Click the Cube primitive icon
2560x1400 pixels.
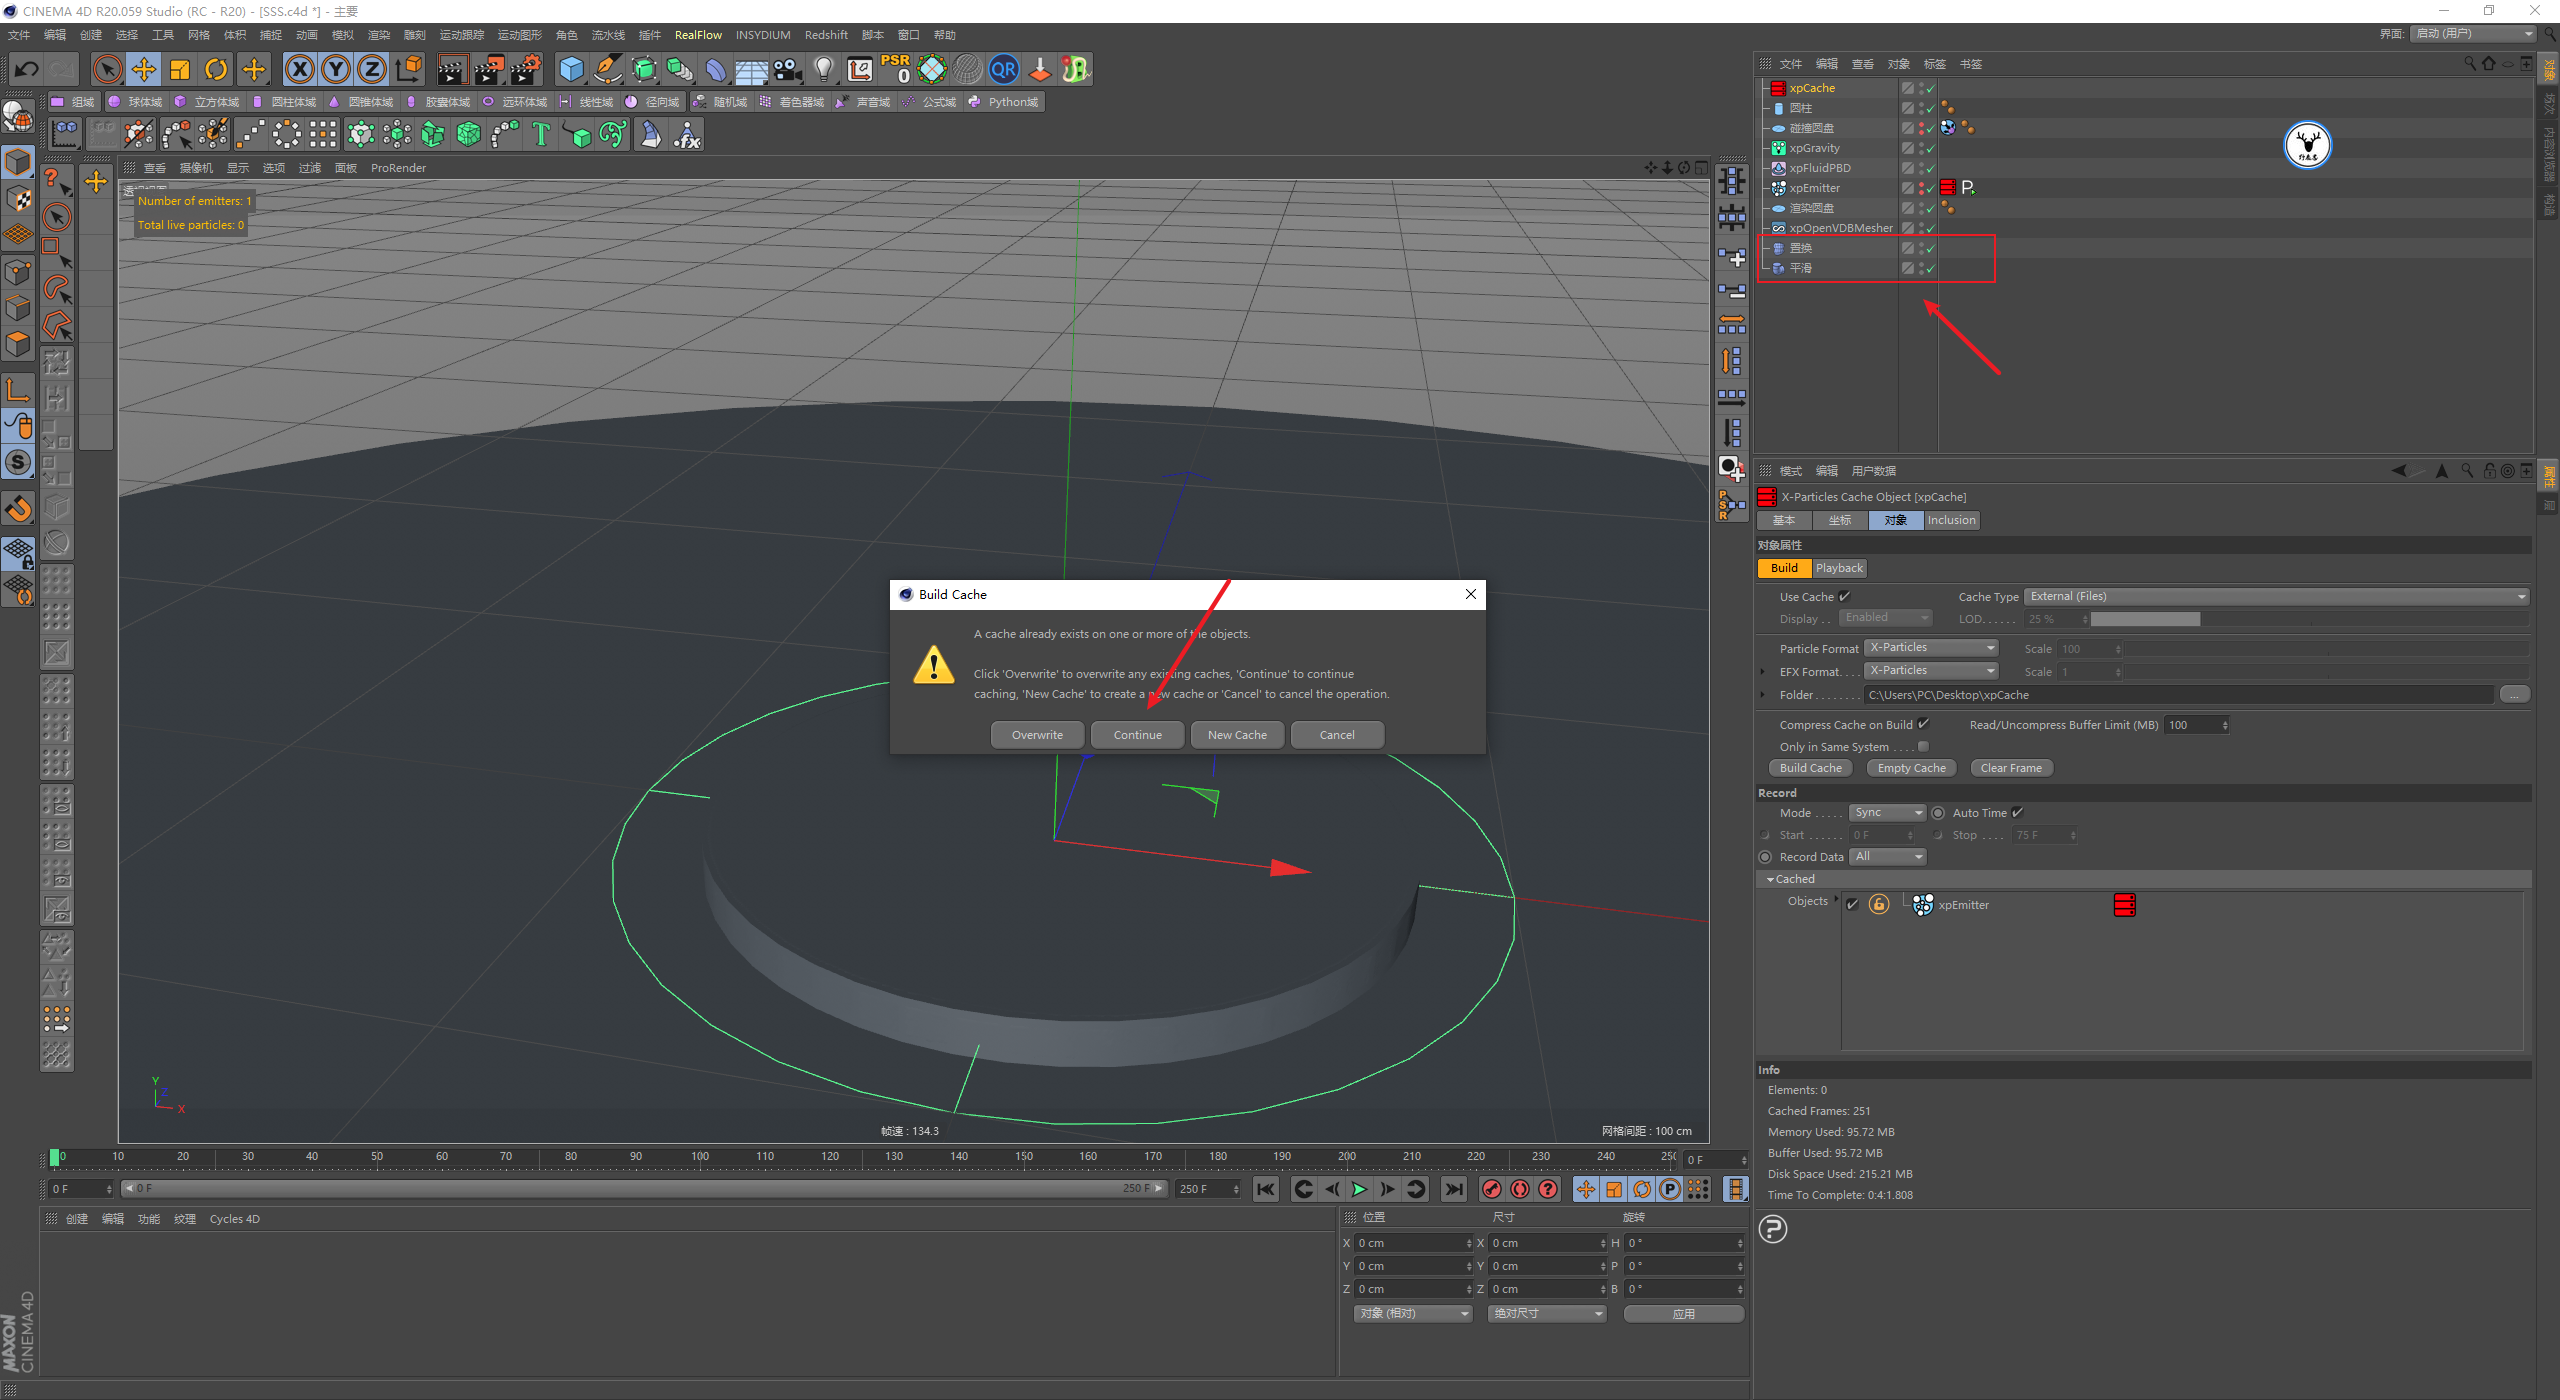[571, 69]
